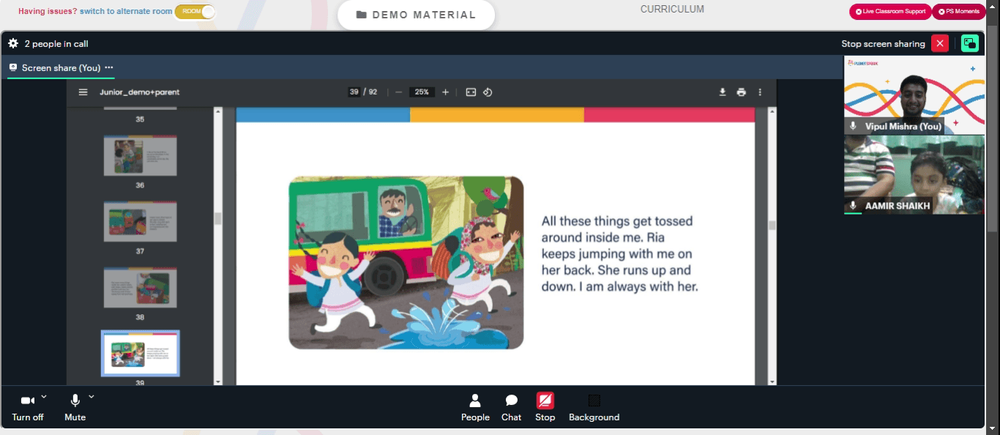
Task: Zoom out the PDF with minus button
Action: (x=399, y=92)
